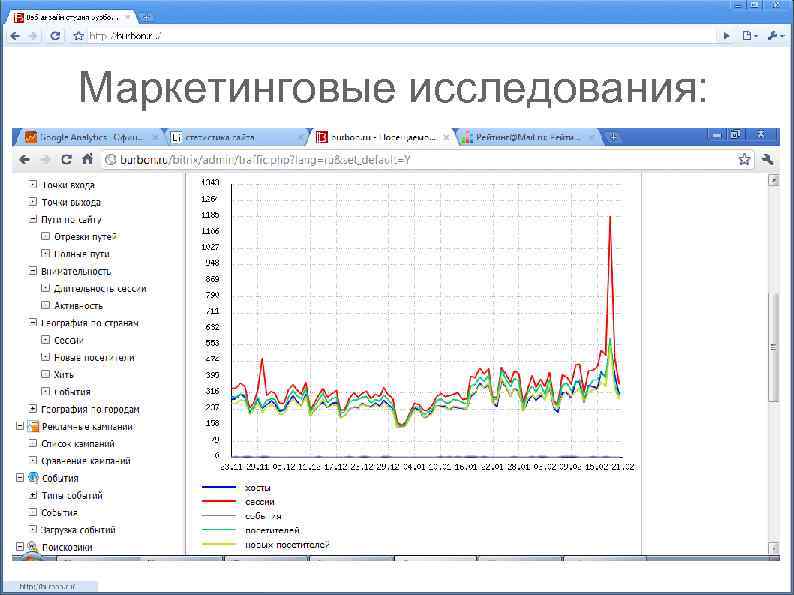
Task: Collapse the Поисковики section
Action: (20, 547)
